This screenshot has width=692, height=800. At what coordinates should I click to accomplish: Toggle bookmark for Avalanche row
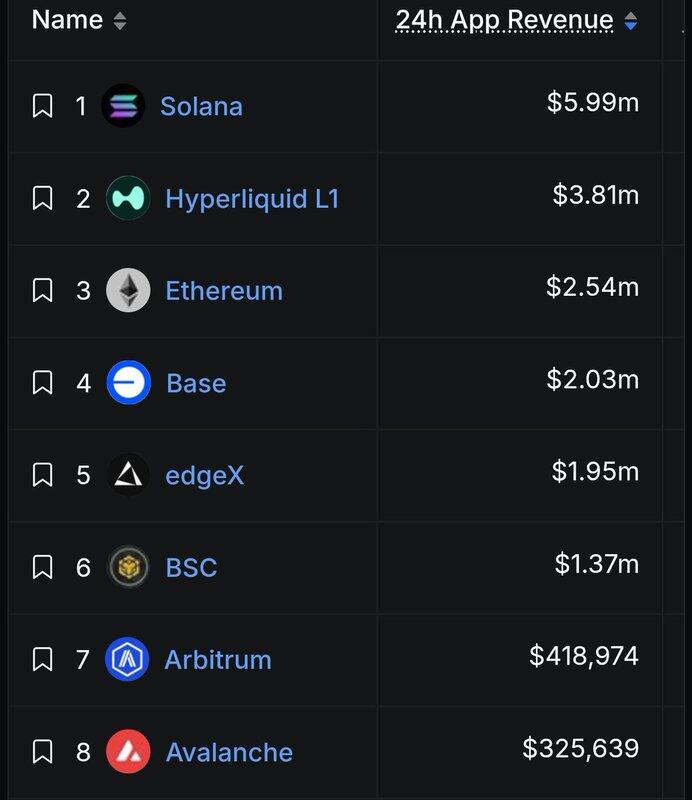(x=42, y=752)
